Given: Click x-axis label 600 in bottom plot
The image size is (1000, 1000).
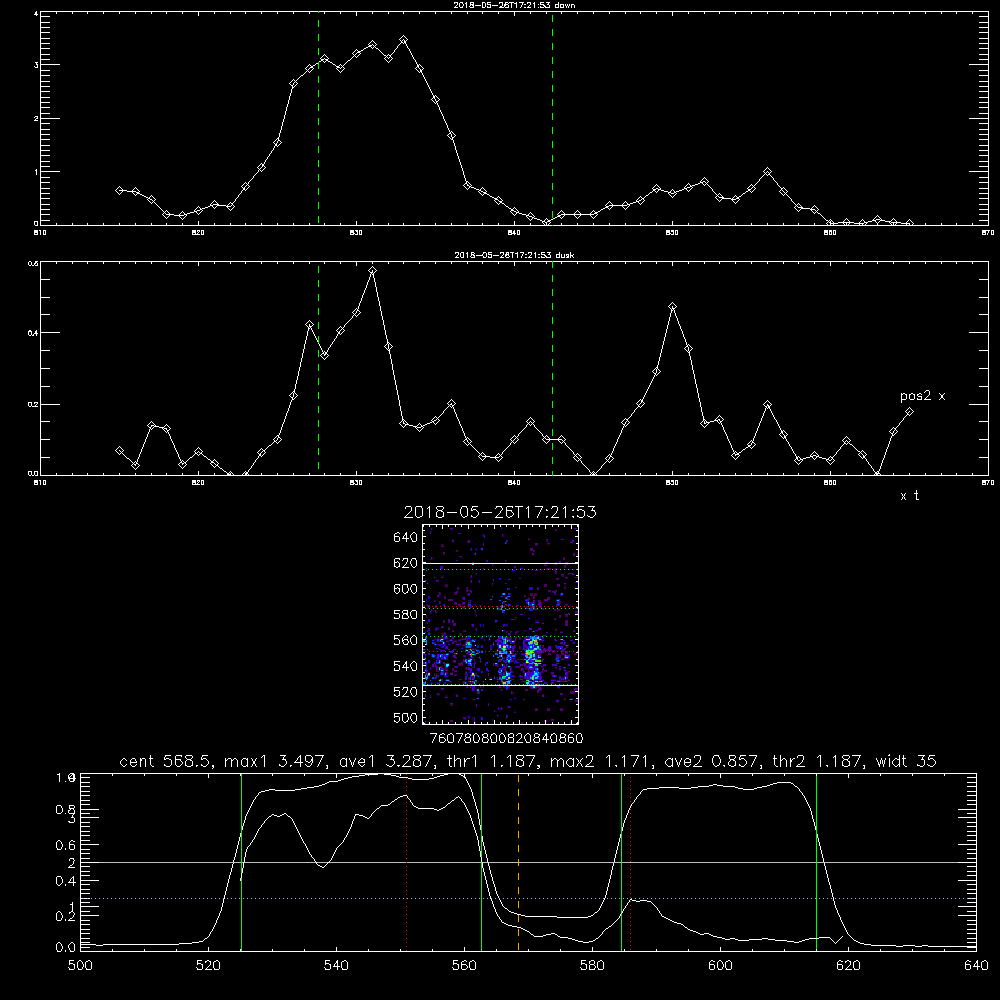Looking at the screenshot, I should pos(720,966).
